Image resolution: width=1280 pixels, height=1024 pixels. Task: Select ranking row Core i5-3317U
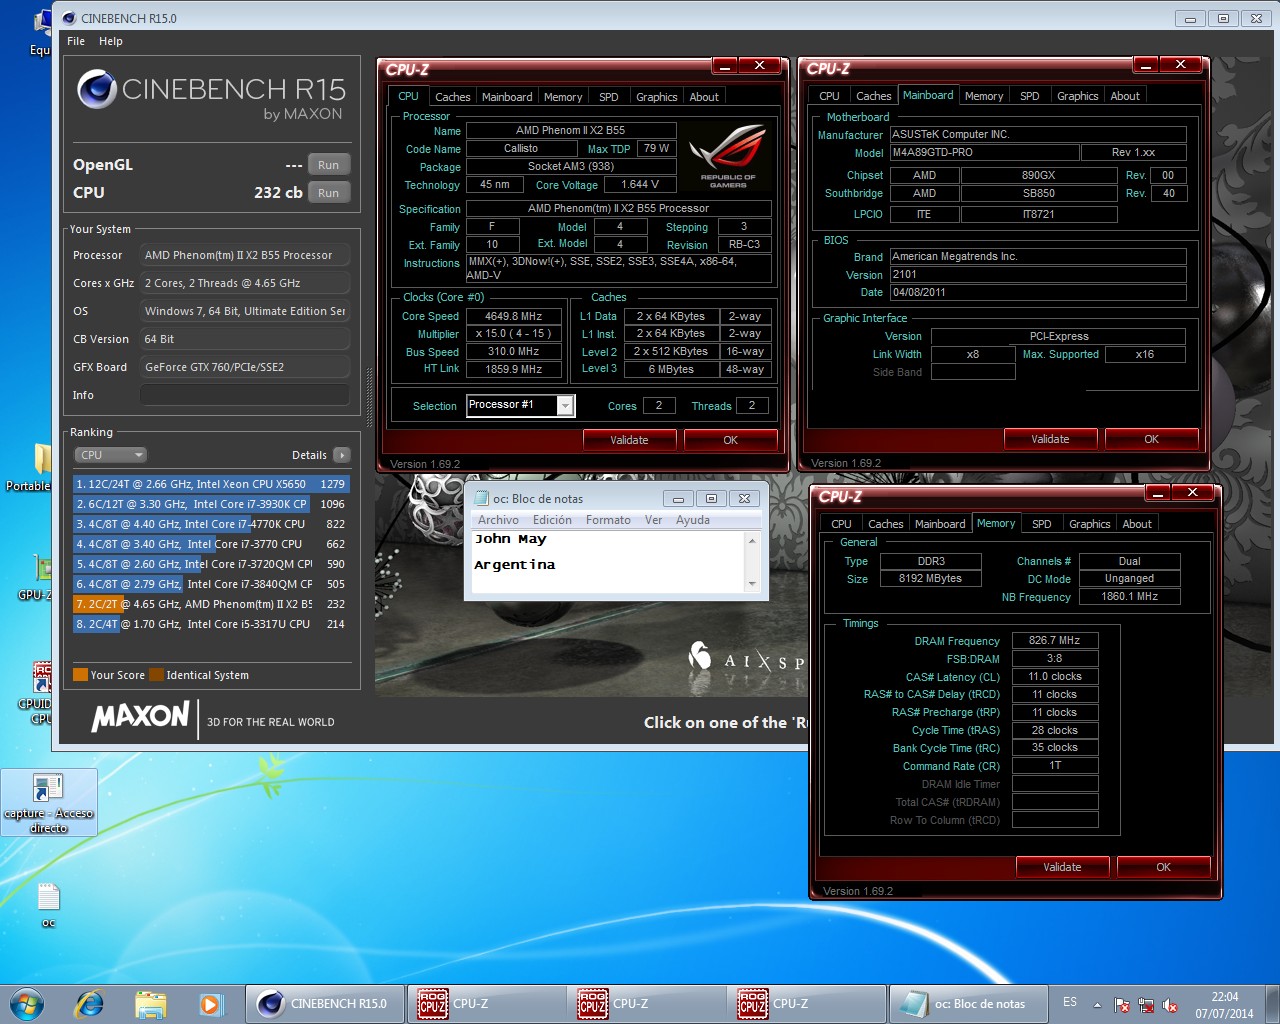click(211, 624)
